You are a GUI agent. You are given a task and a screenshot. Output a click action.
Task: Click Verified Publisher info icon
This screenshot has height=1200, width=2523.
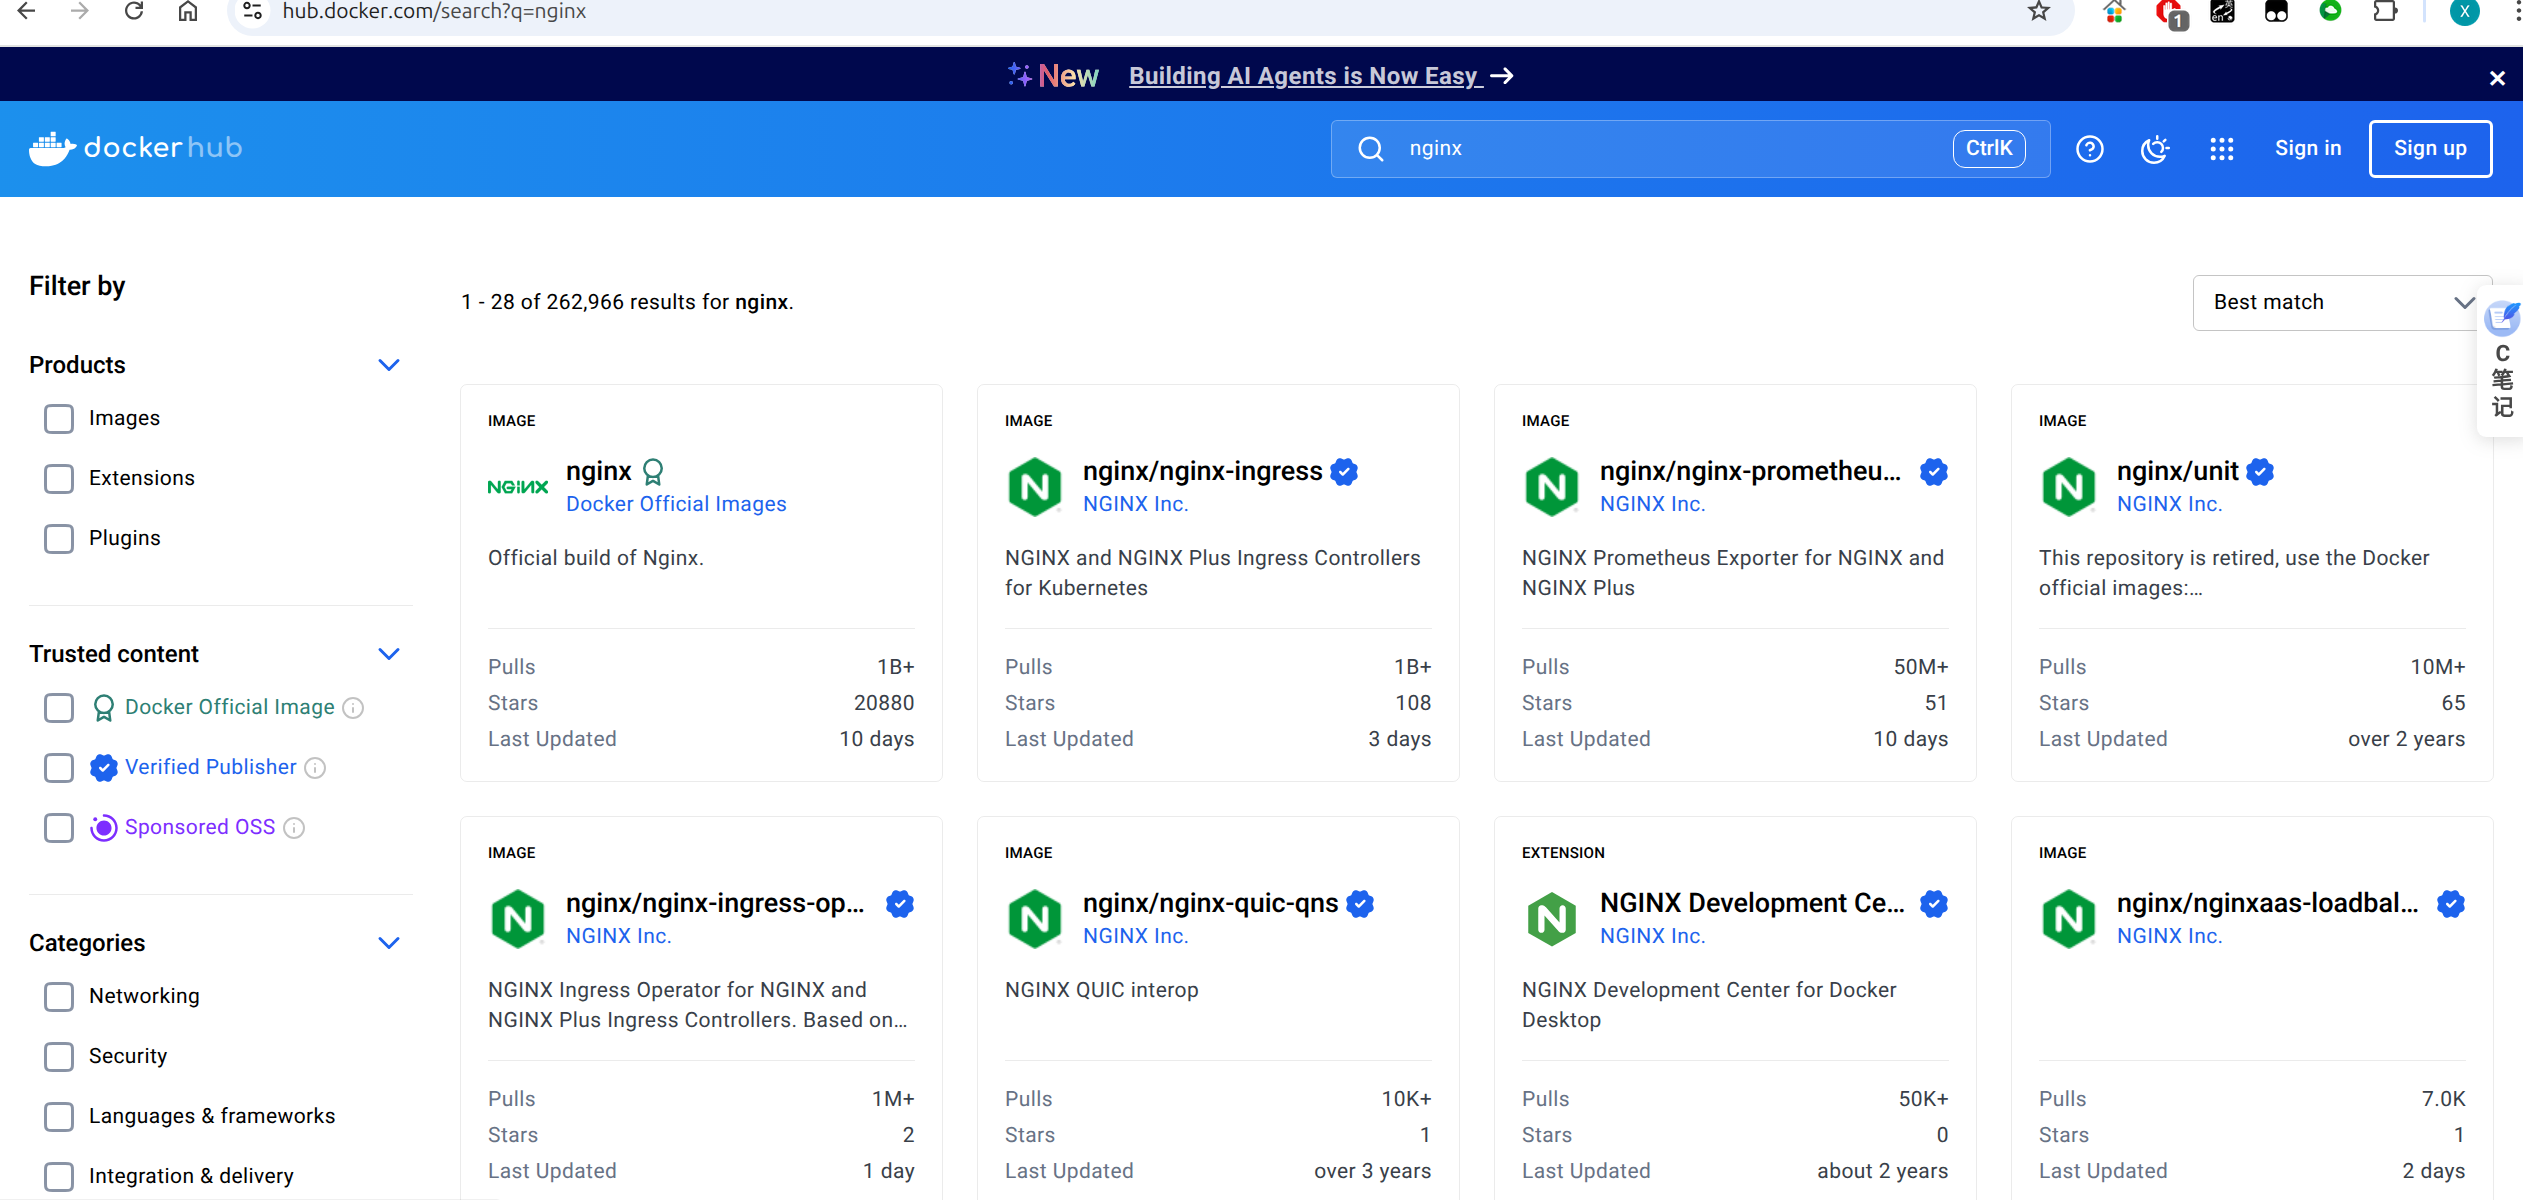[315, 768]
